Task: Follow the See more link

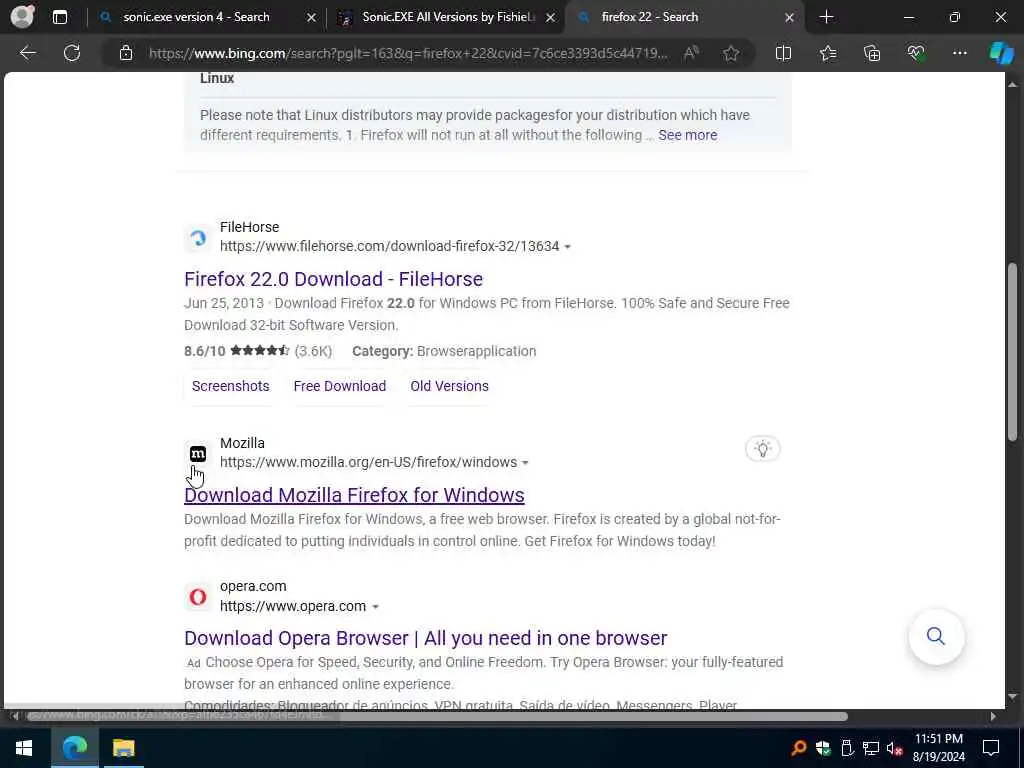Action: (x=687, y=135)
